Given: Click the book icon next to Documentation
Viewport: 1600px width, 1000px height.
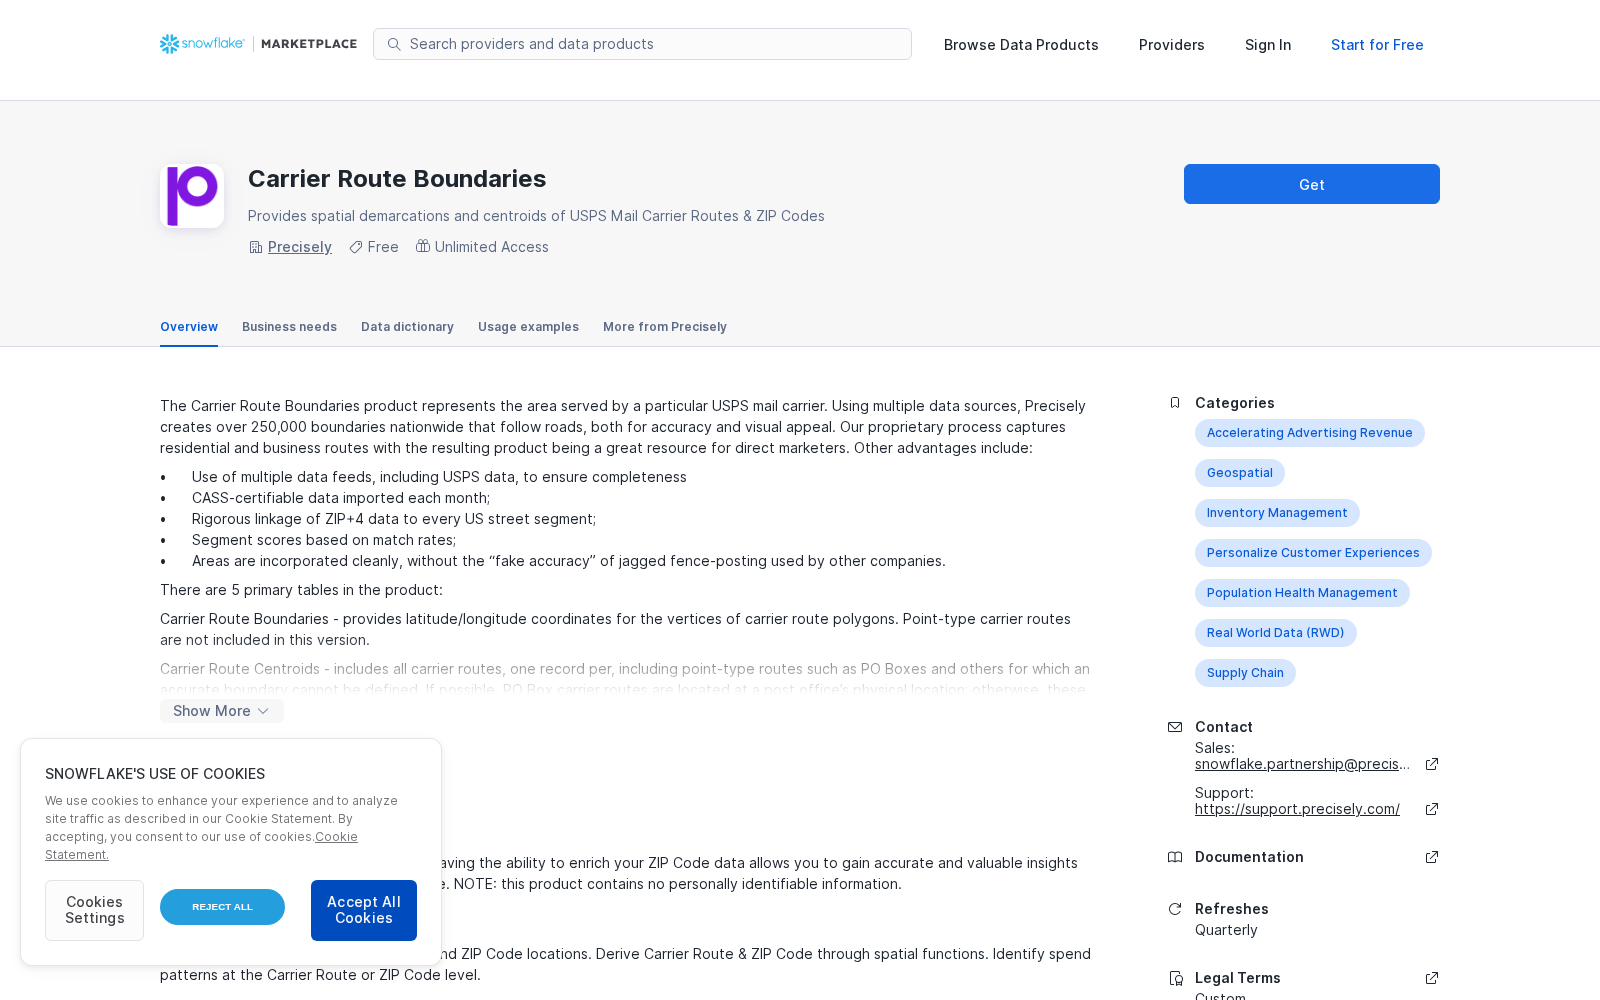Looking at the screenshot, I should pos(1175,857).
